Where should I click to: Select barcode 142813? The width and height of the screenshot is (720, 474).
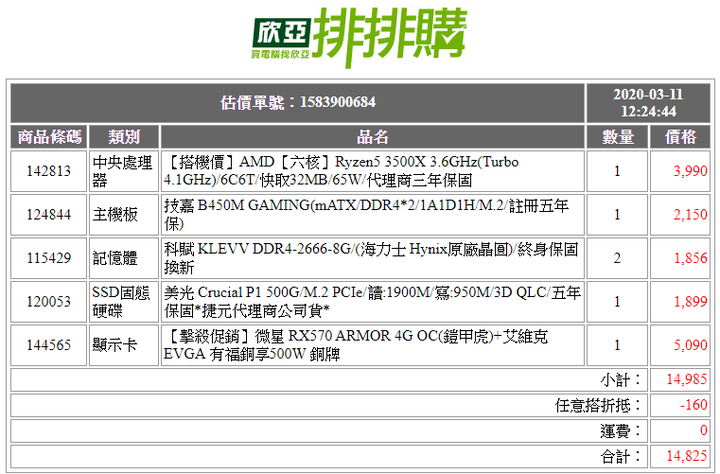(49, 171)
